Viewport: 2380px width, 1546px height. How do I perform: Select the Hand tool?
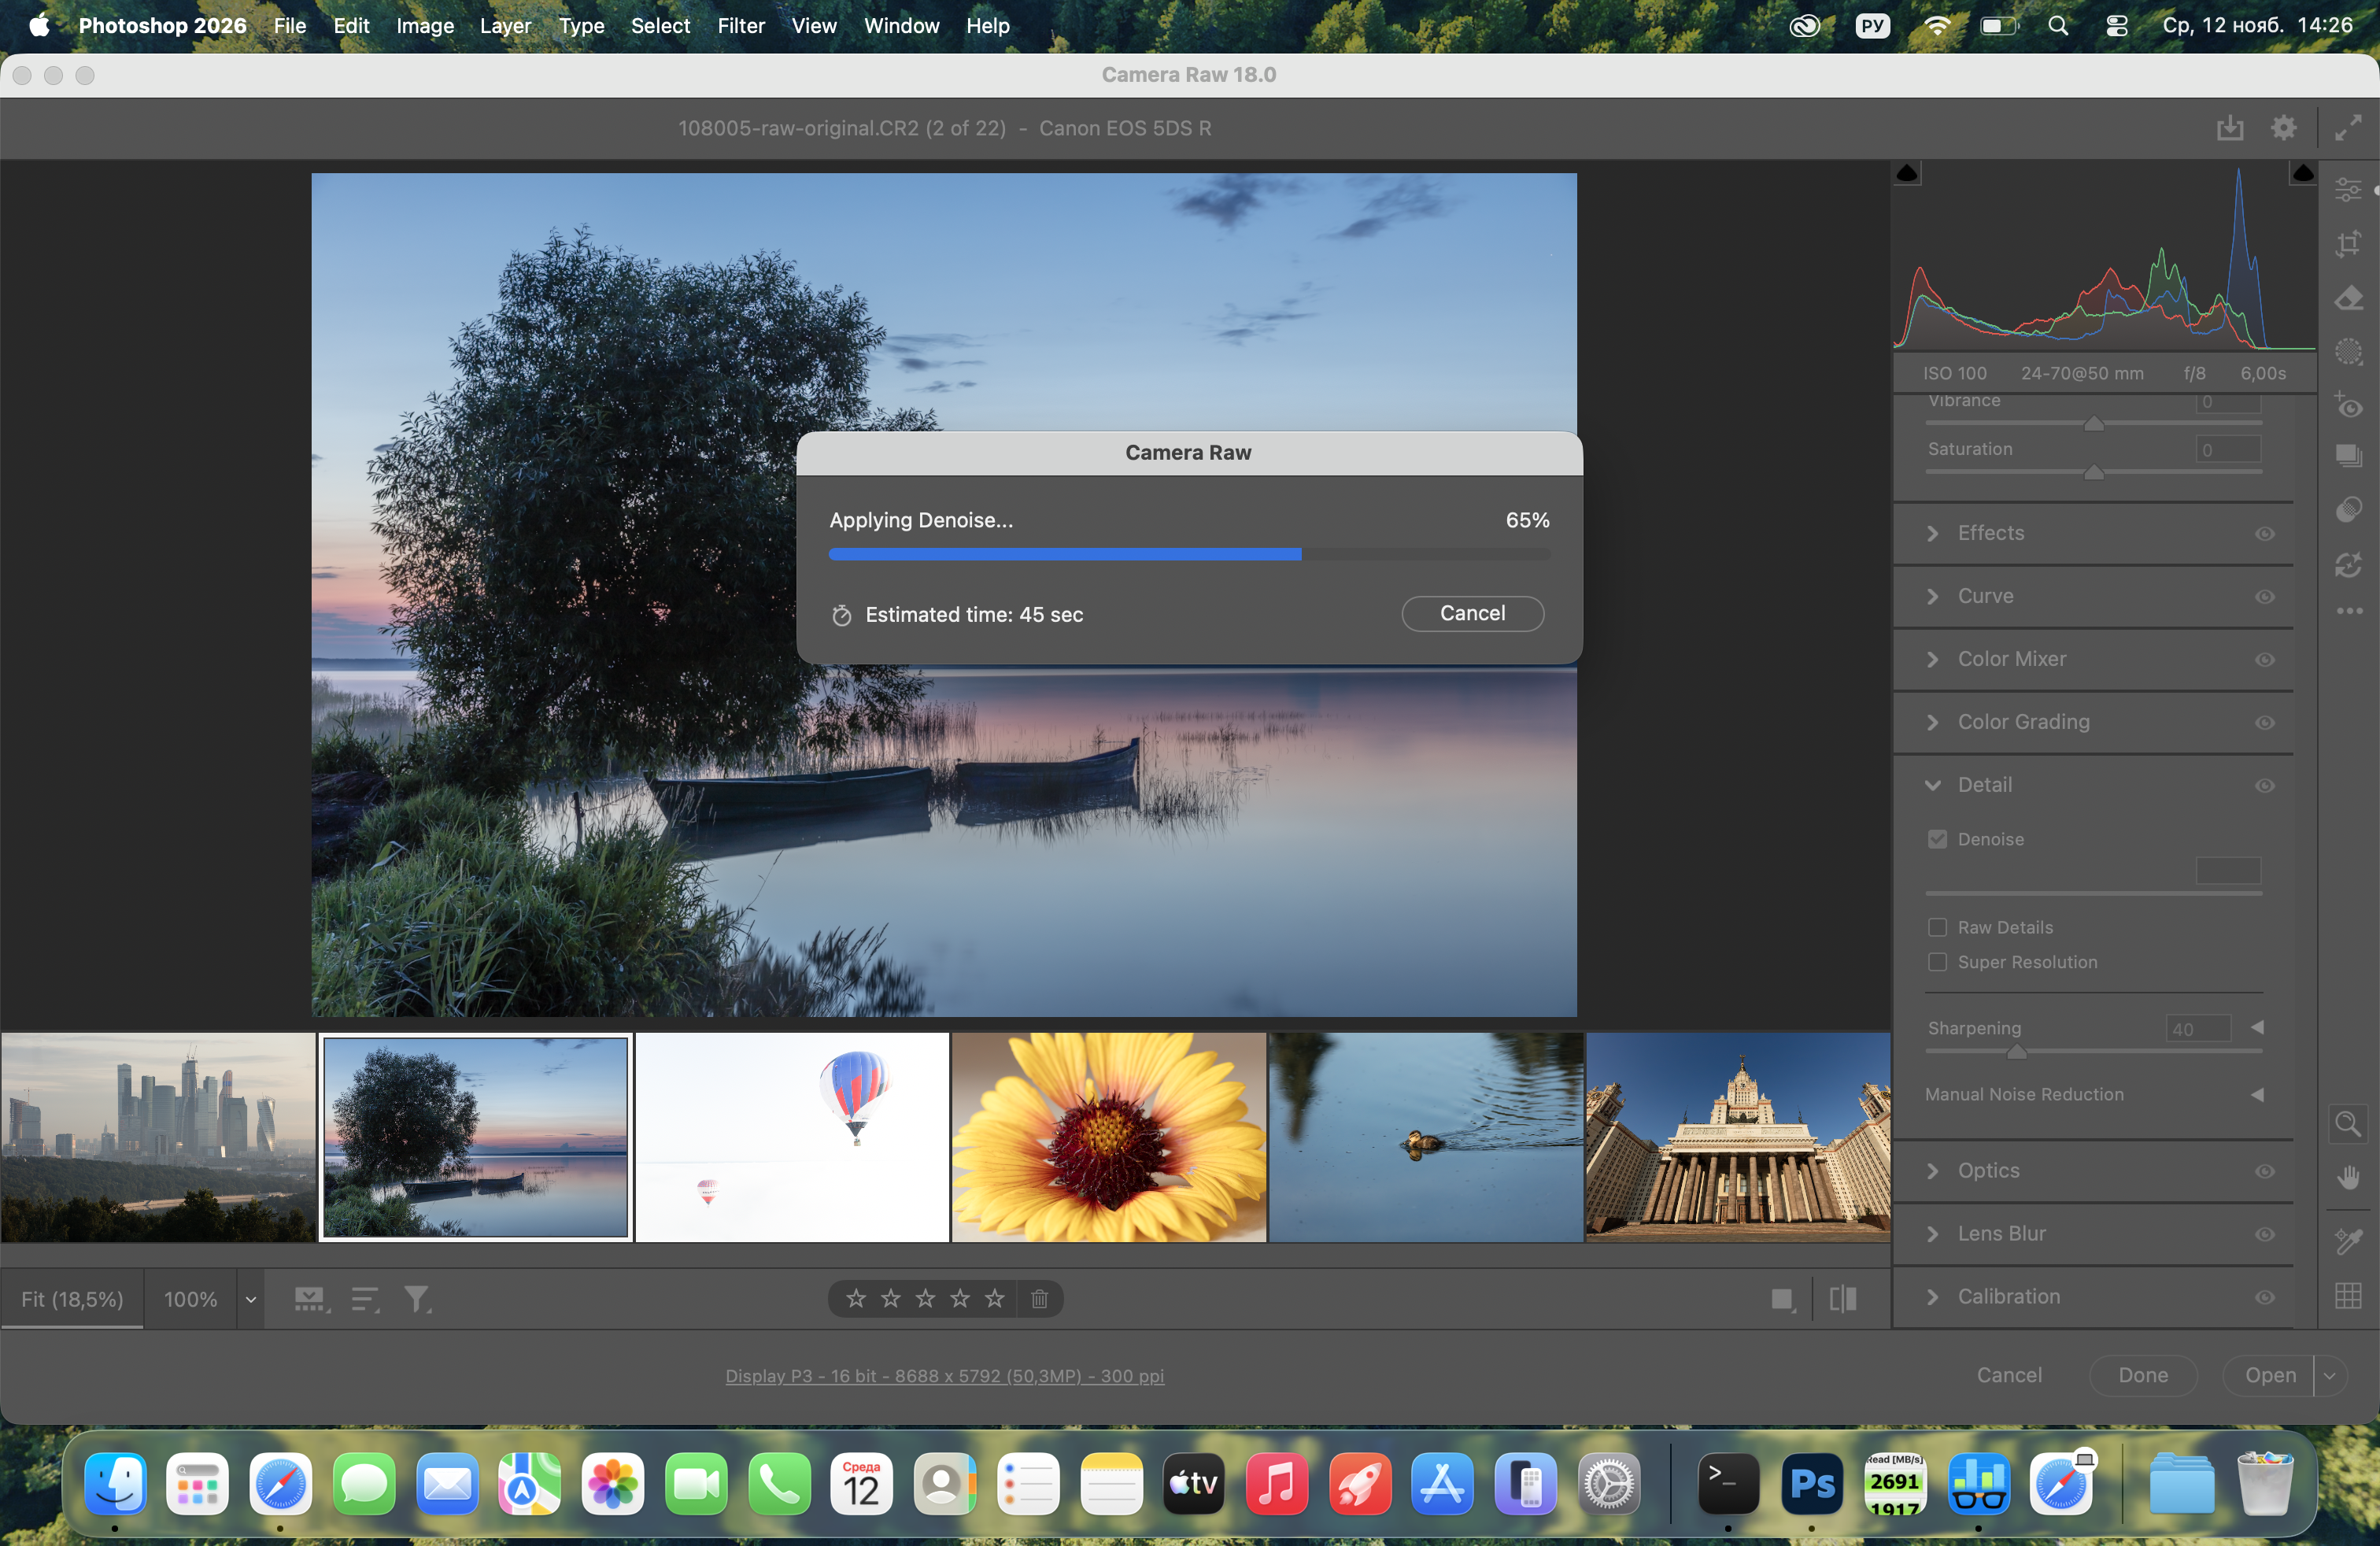tap(2348, 1177)
